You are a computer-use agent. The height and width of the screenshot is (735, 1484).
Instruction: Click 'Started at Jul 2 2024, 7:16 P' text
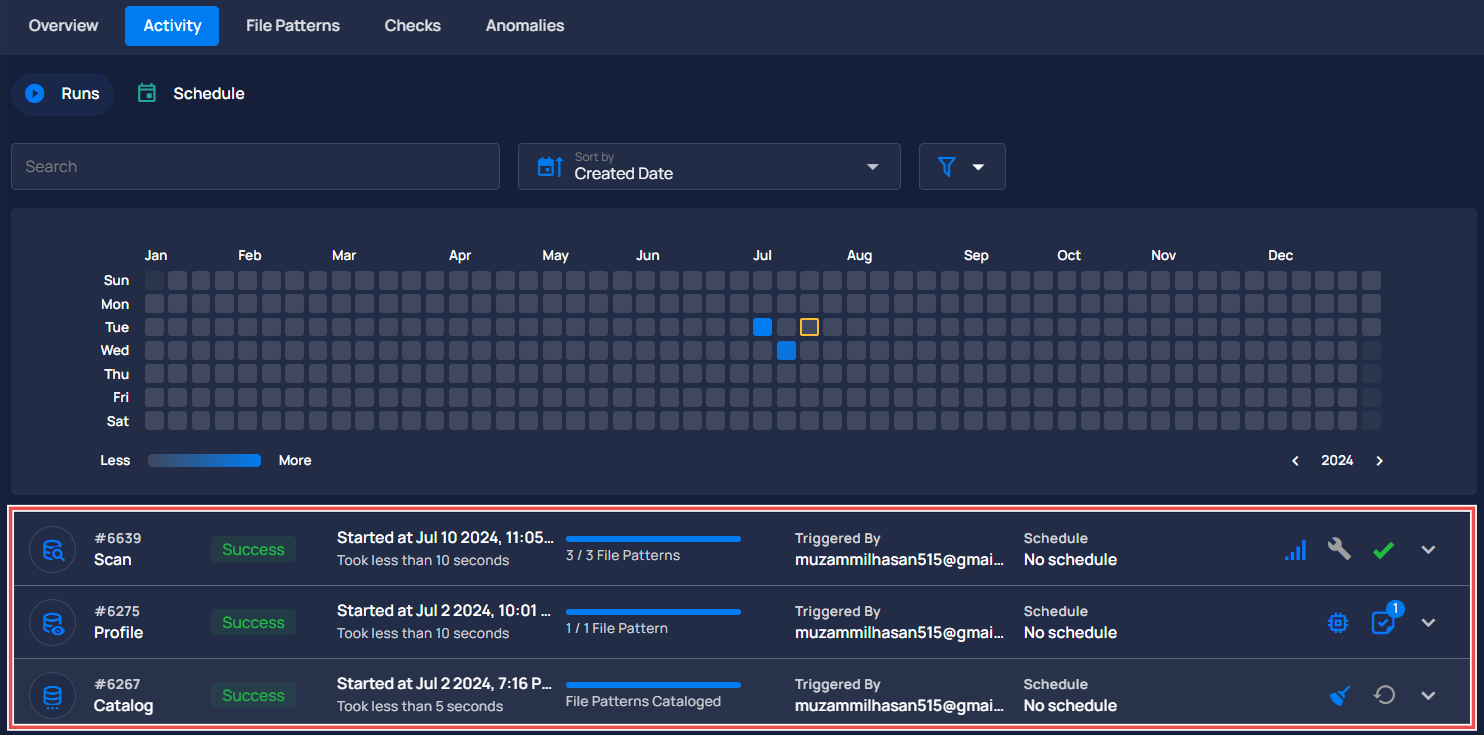click(445, 683)
